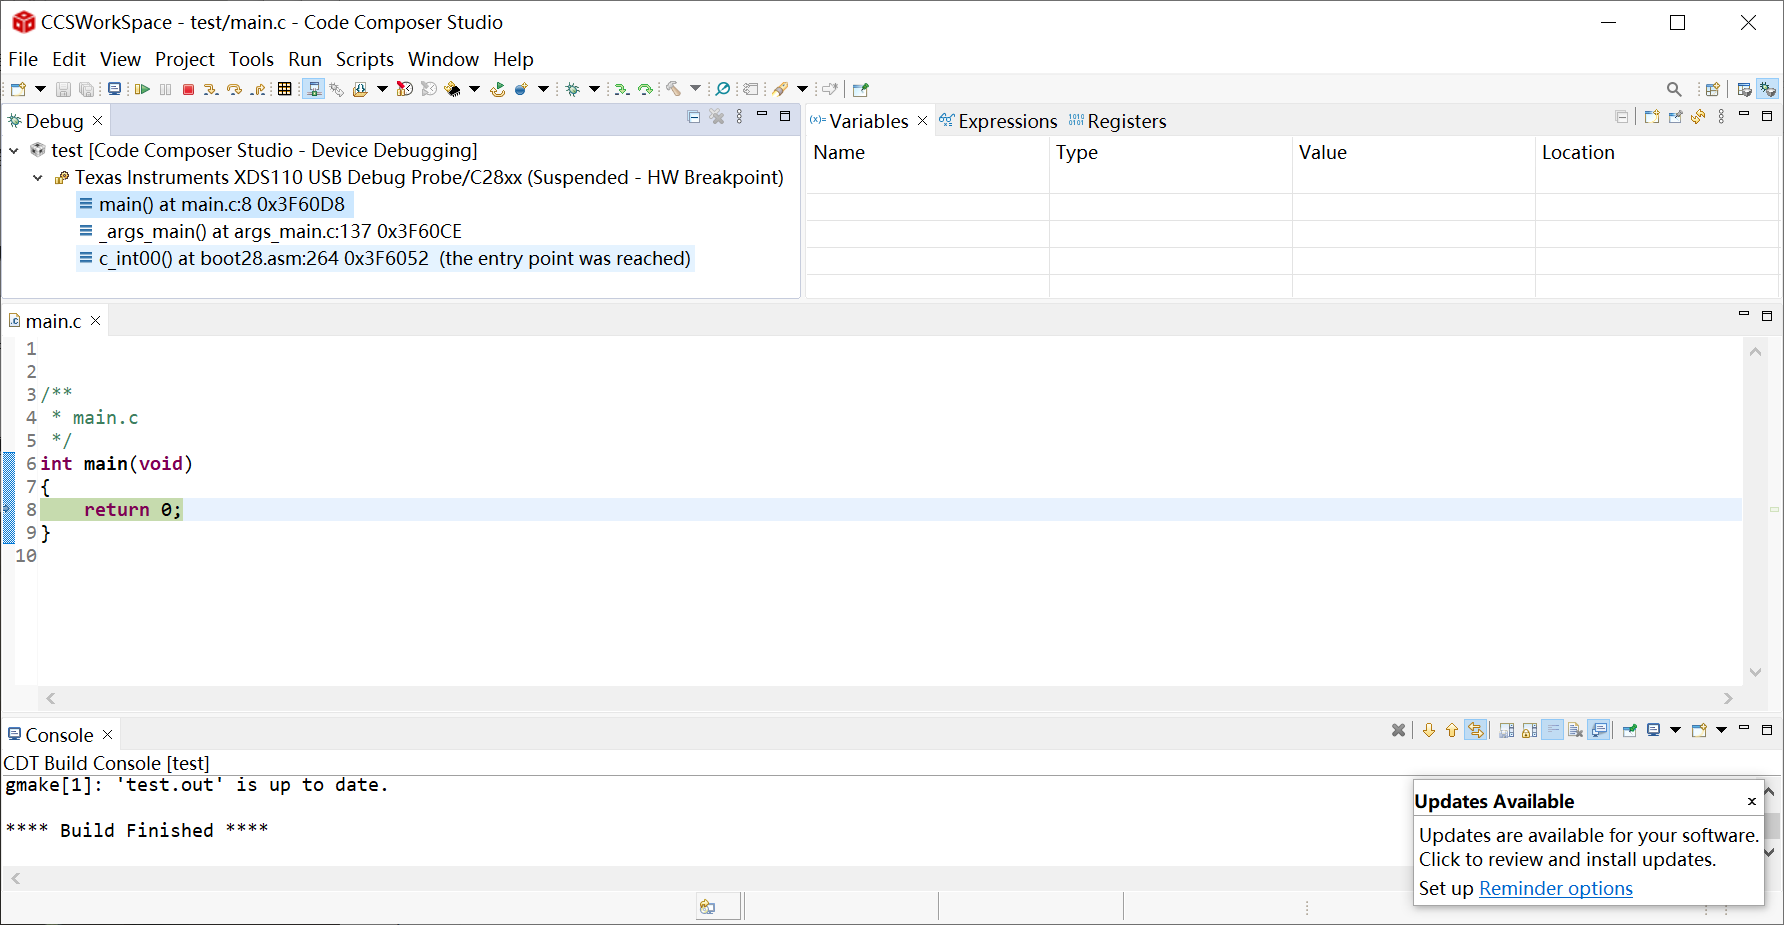
Task: Click the search magnifier icon
Action: click(1674, 89)
